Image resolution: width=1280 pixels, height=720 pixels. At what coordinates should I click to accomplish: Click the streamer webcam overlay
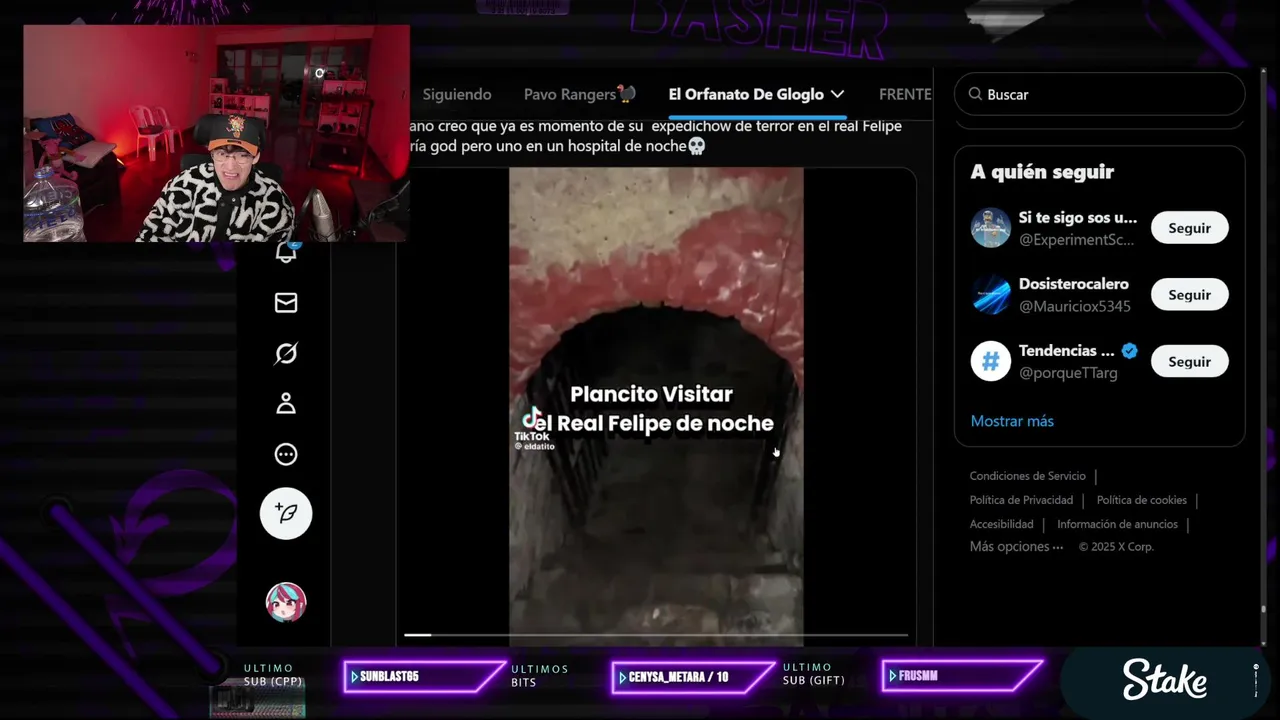(x=216, y=133)
